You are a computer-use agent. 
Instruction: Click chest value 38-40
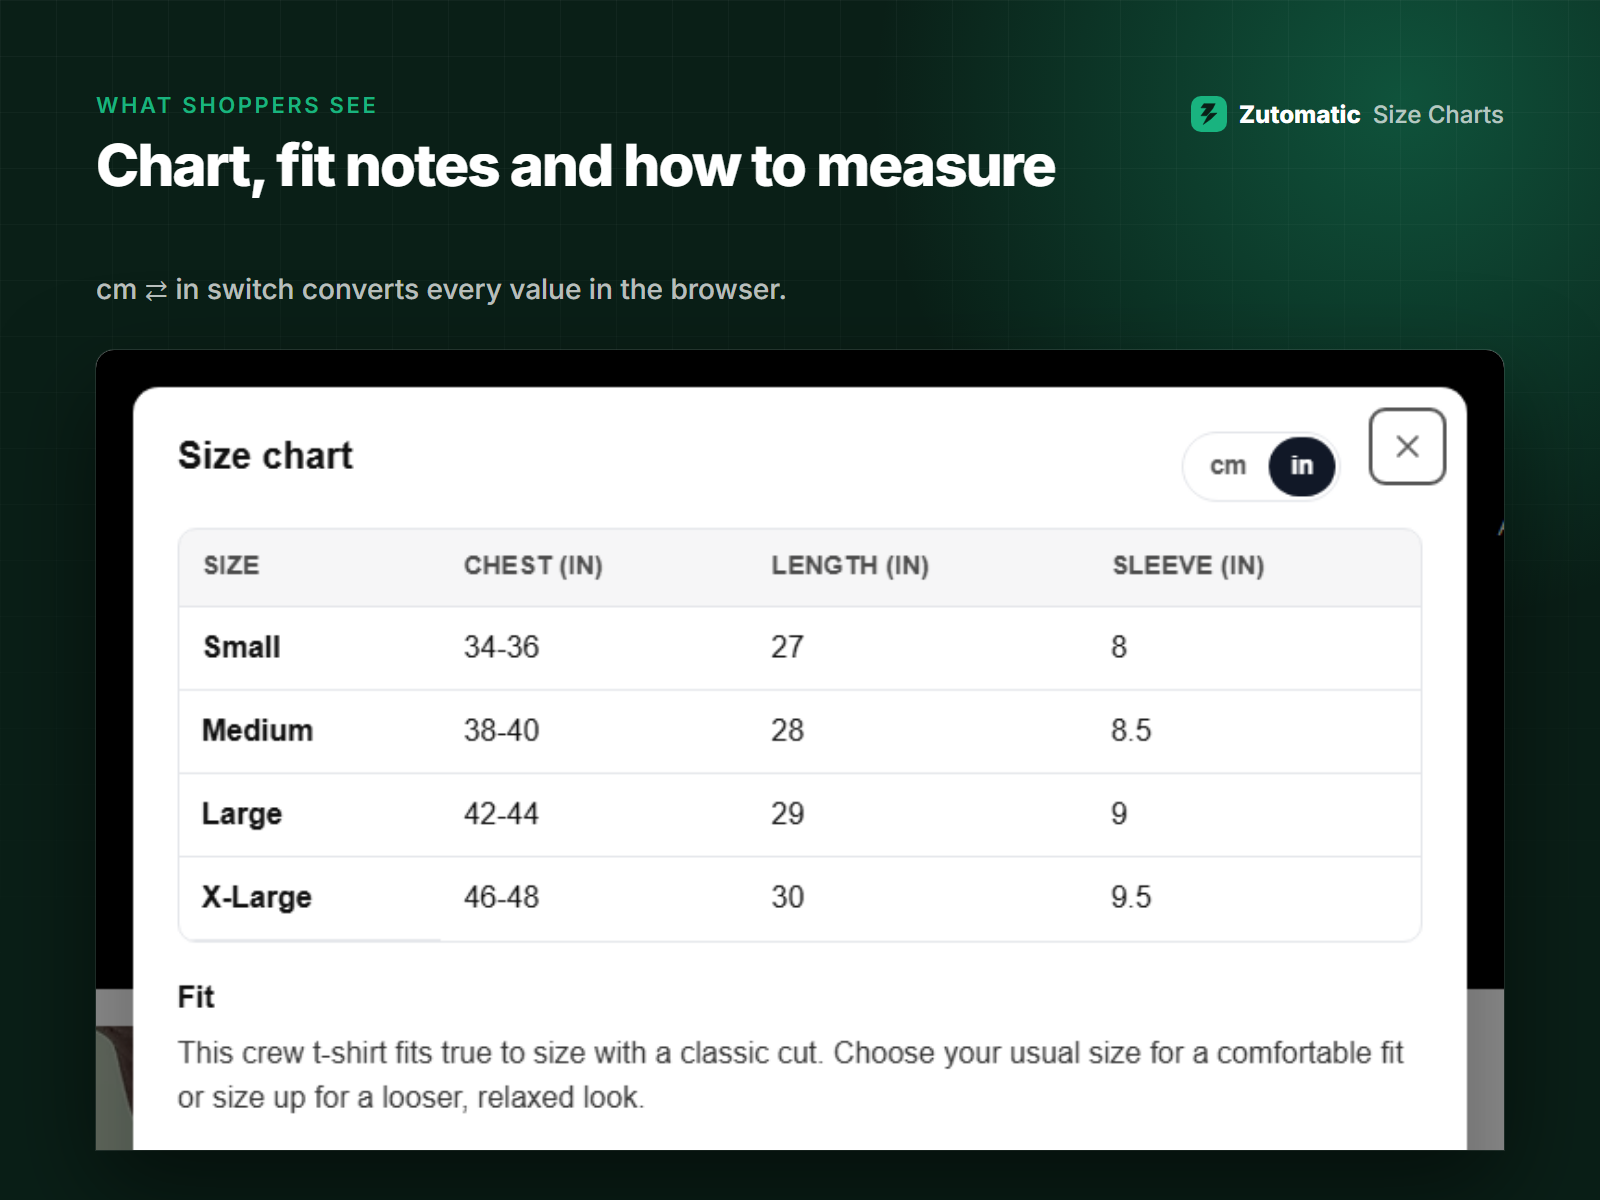coord(501,730)
